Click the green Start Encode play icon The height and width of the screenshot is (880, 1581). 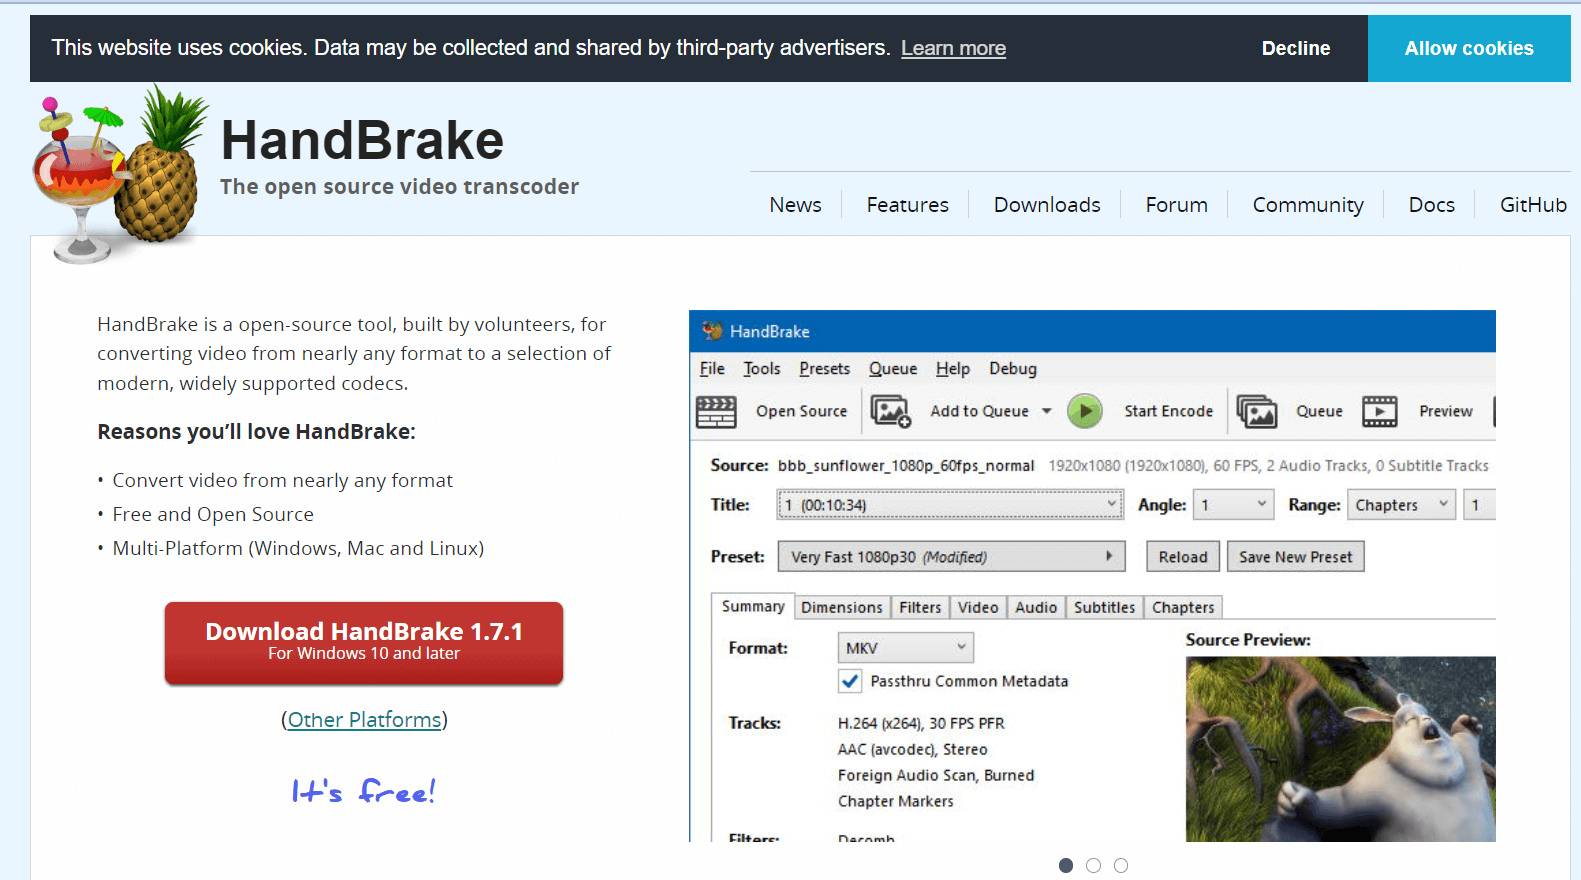click(x=1084, y=411)
